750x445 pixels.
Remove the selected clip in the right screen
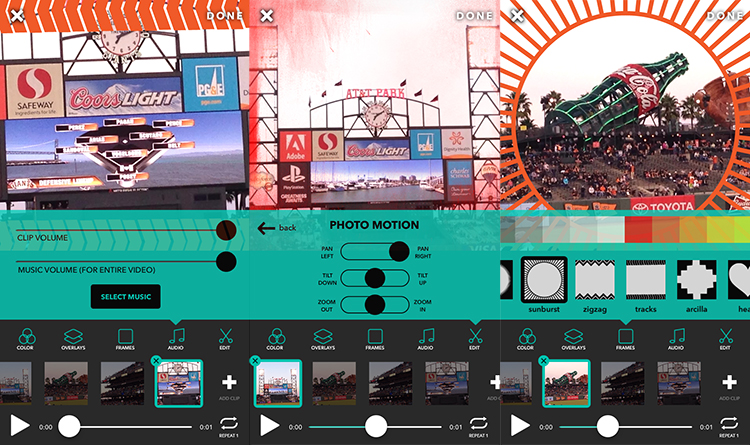(x=543, y=361)
